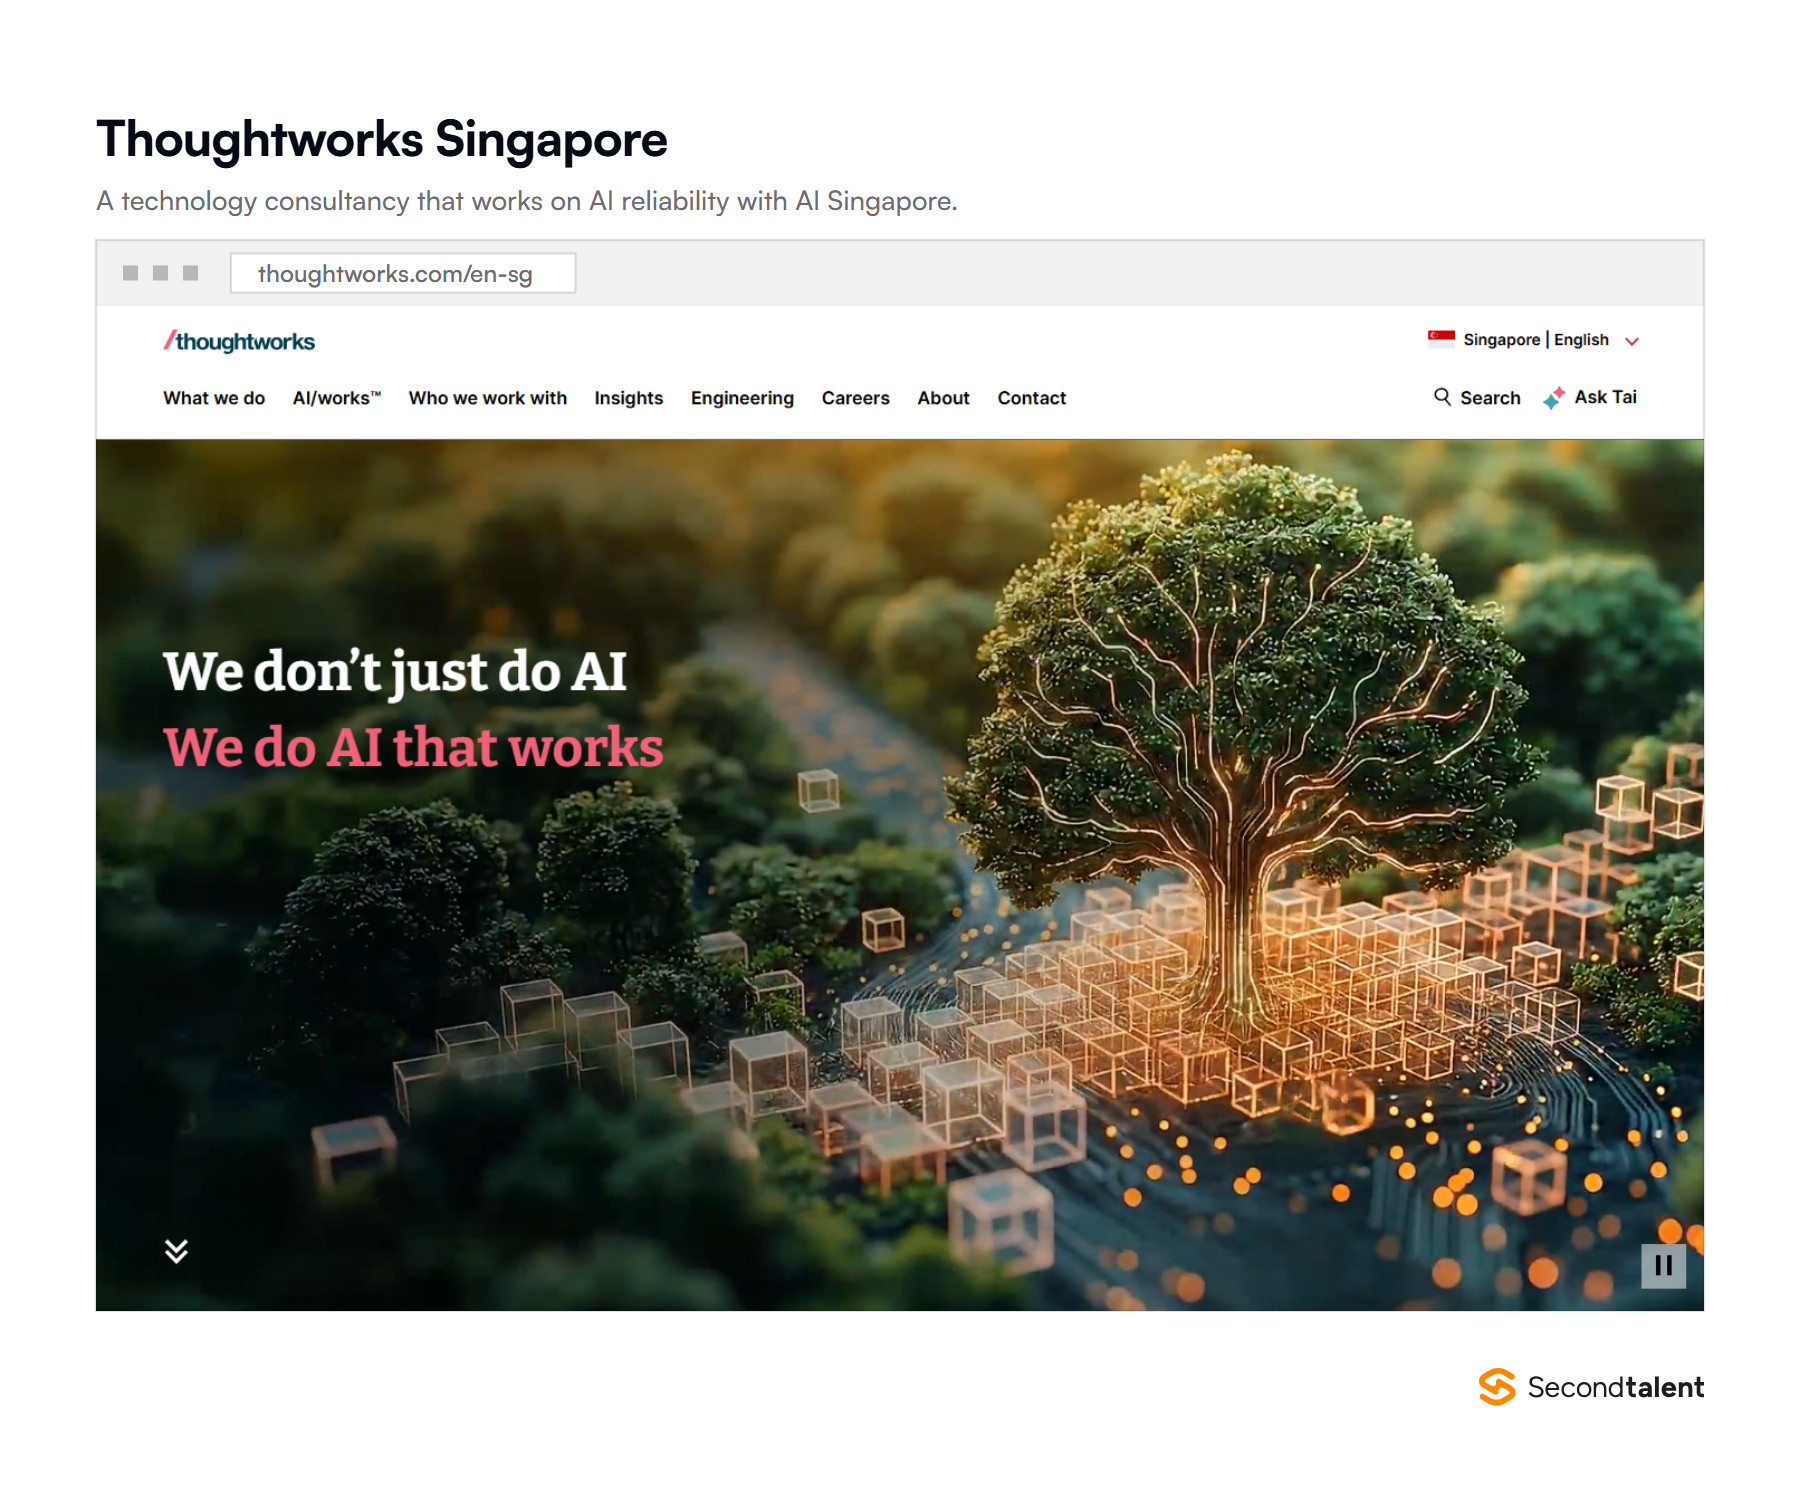
Task: Open Who we work with menu
Action: (x=488, y=398)
